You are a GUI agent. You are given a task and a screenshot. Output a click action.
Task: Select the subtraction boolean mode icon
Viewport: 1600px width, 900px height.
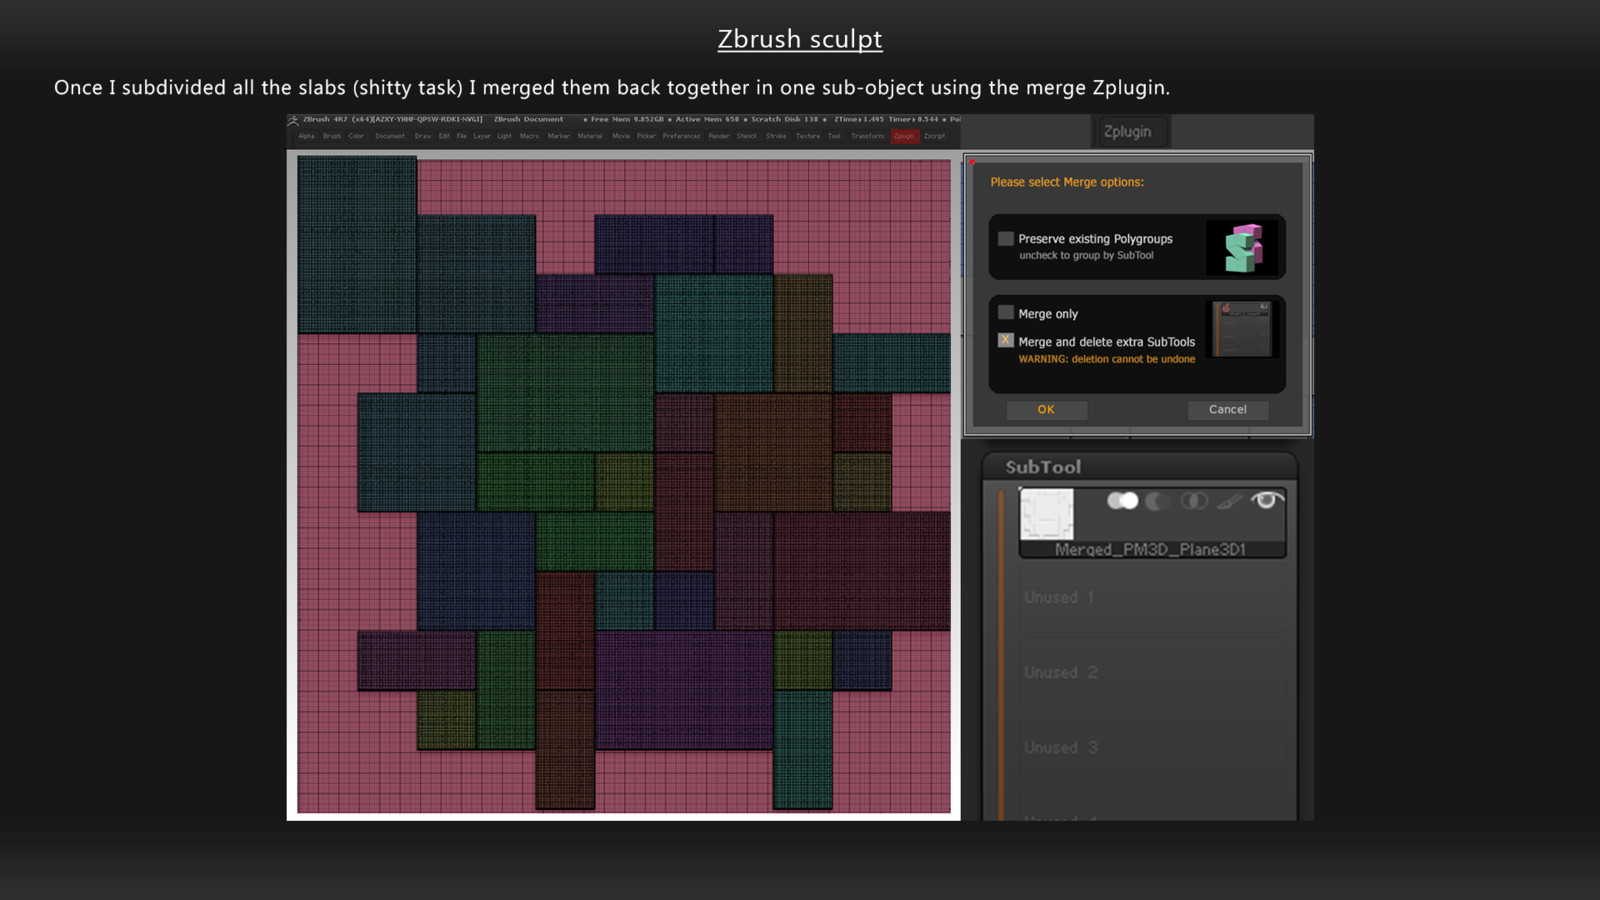pos(1157,501)
